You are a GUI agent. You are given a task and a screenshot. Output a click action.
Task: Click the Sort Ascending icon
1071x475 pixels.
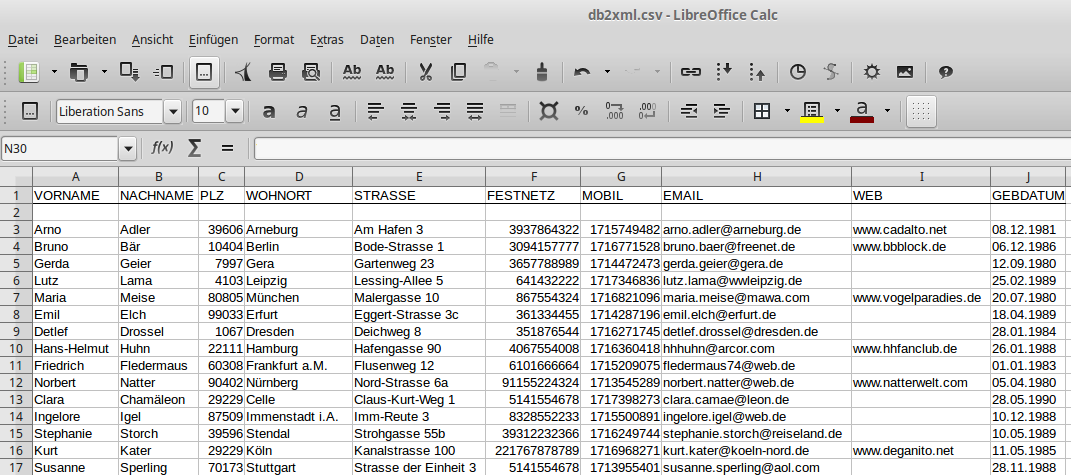(x=726, y=72)
